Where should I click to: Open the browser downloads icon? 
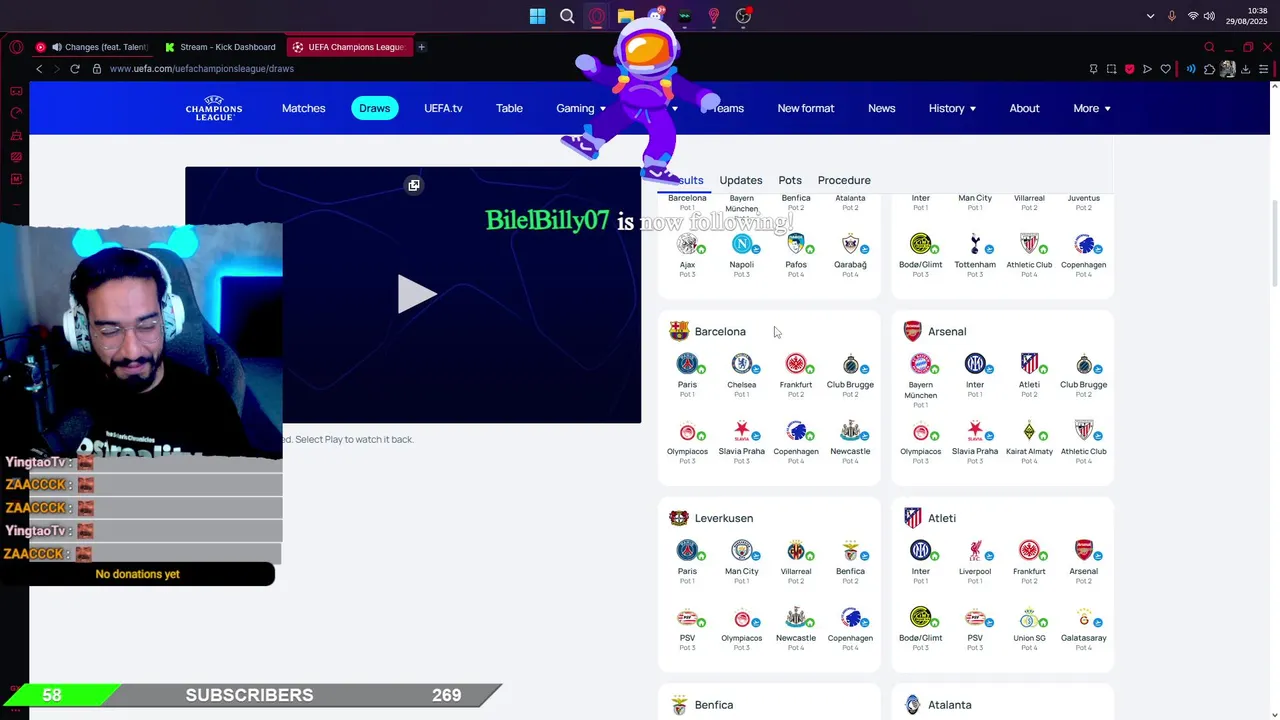click(x=1245, y=69)
